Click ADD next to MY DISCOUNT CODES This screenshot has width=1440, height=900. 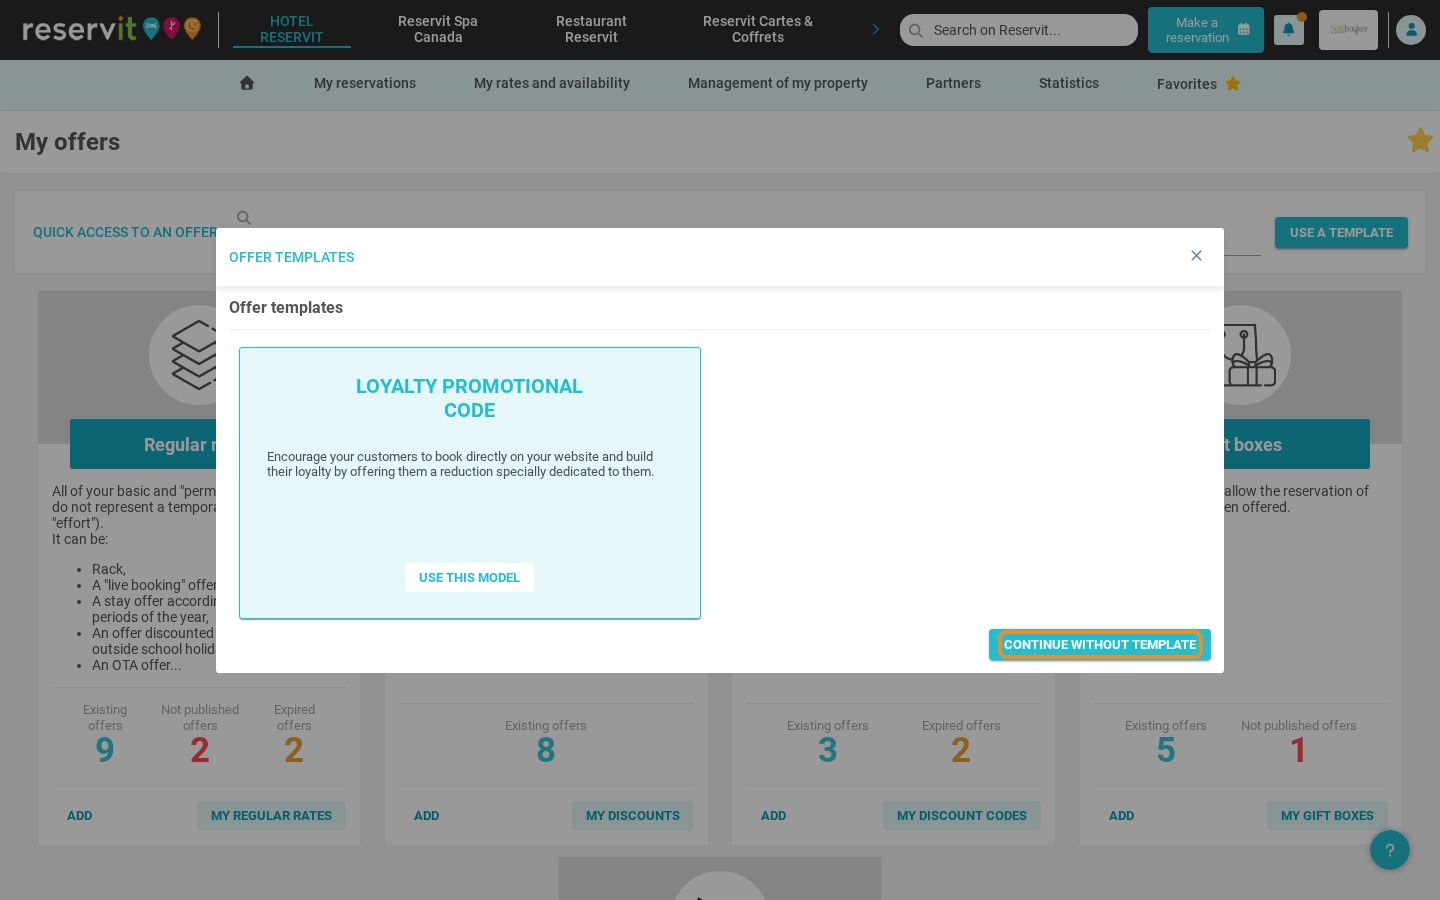tap(774, 816)
